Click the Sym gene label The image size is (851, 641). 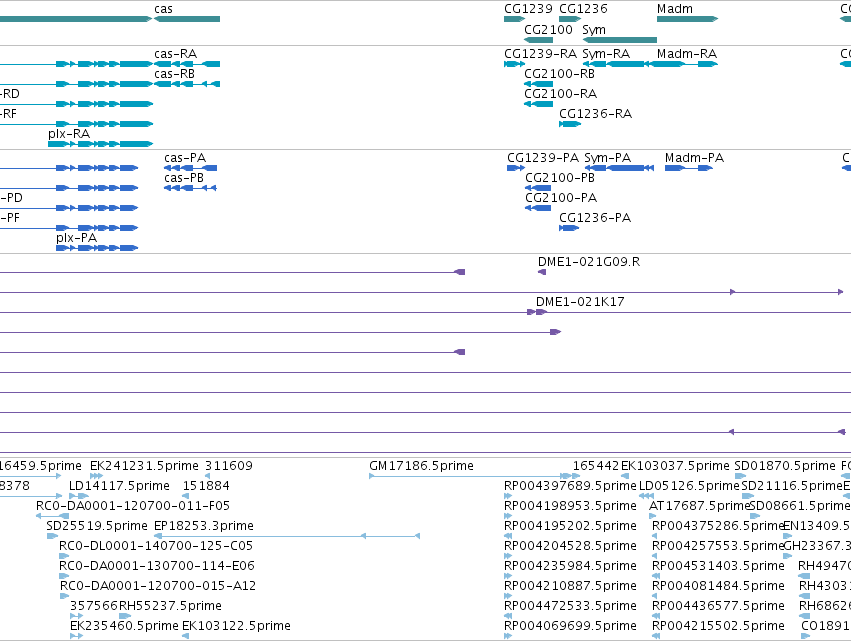(594, 30)
